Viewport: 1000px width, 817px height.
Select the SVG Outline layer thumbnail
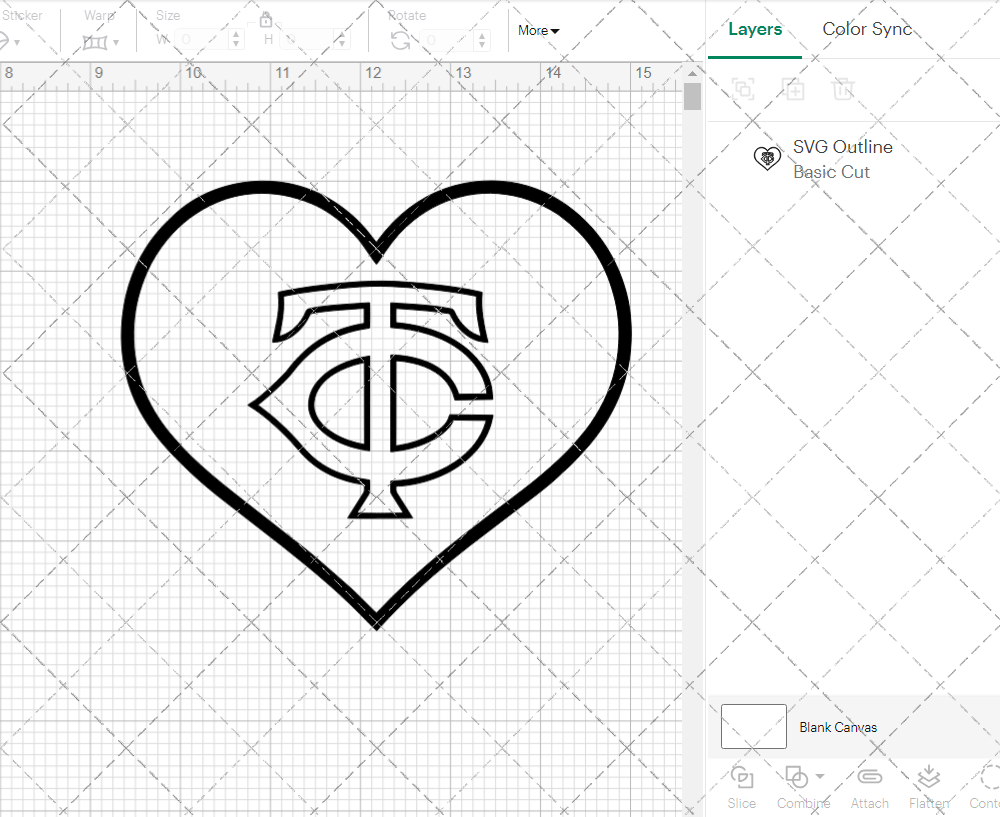coord(767,158)
